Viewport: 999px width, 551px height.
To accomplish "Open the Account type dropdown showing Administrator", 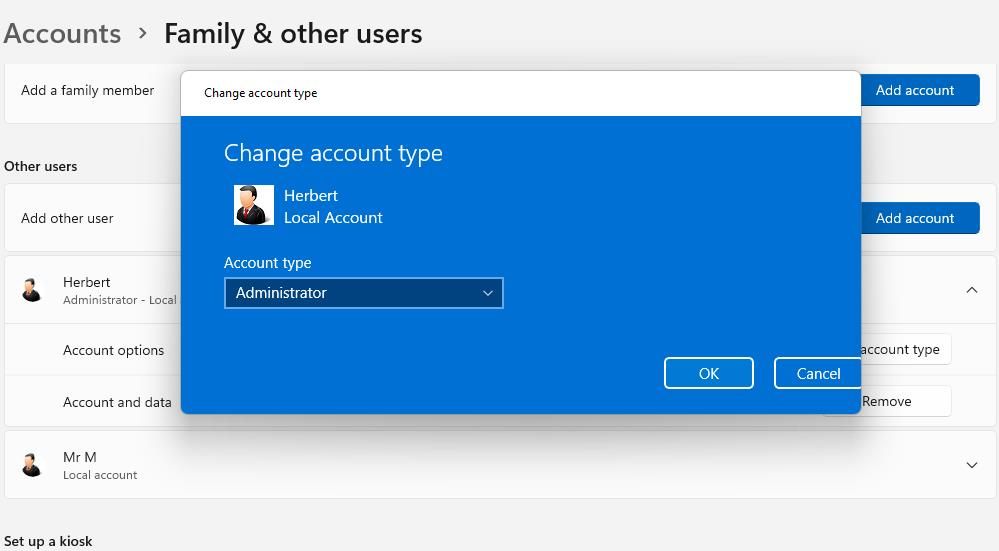I will tap(363, 293).
